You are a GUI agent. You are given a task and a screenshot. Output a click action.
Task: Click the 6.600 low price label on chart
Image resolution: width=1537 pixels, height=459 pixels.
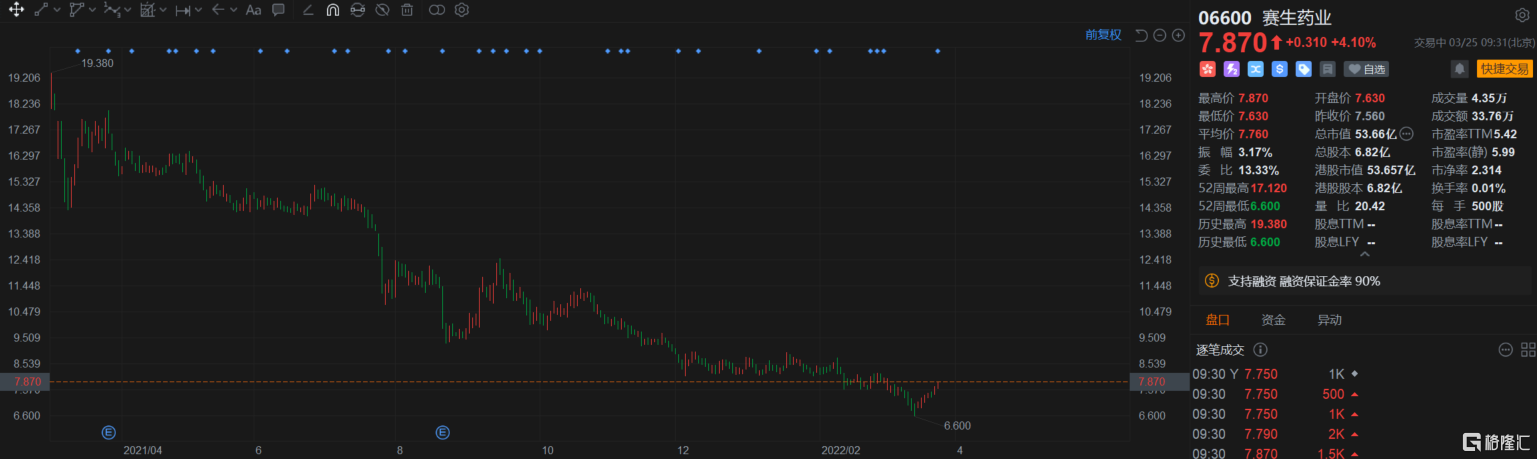point(957,426)
